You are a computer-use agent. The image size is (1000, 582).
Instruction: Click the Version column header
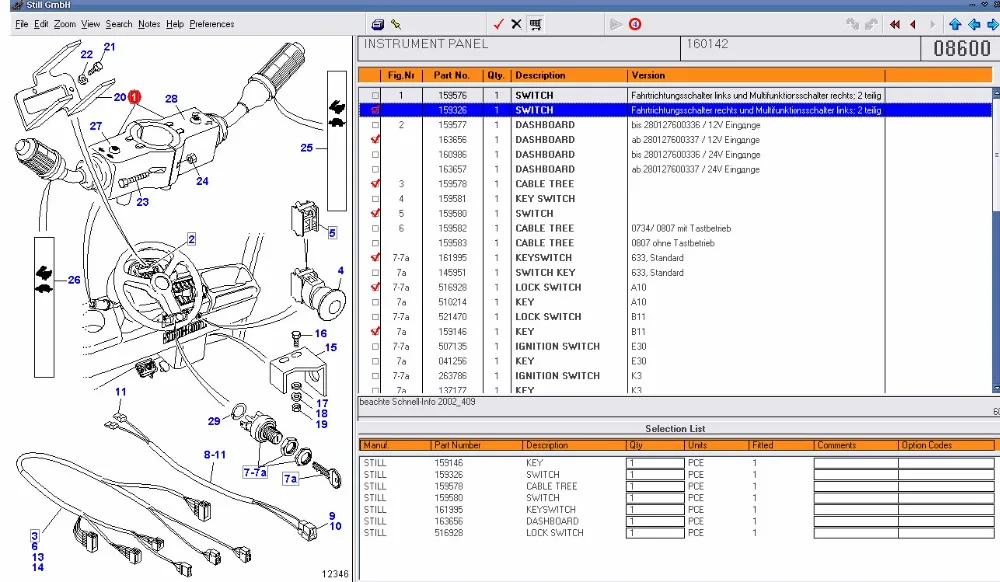(x=756, y=75)
